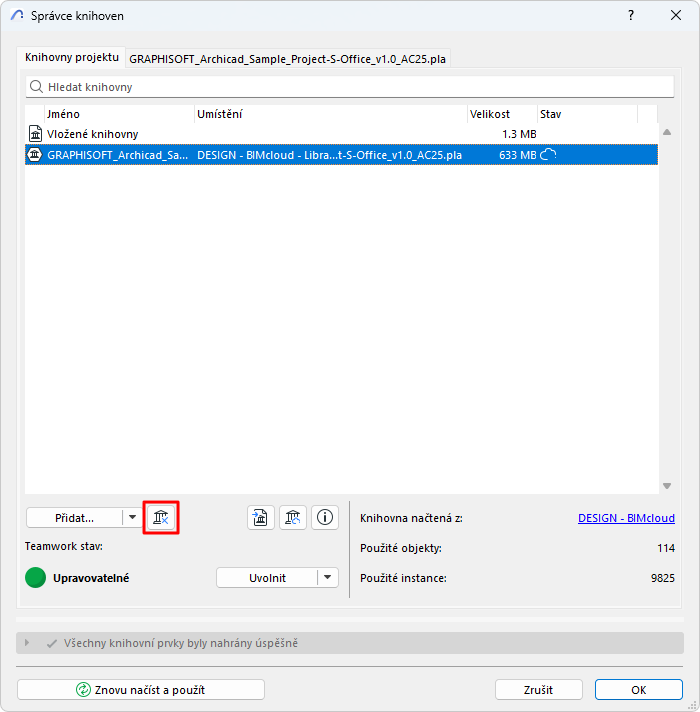Click the list scroll down arrow
This screenshot has height=712, width=700.
coord(667,486)
